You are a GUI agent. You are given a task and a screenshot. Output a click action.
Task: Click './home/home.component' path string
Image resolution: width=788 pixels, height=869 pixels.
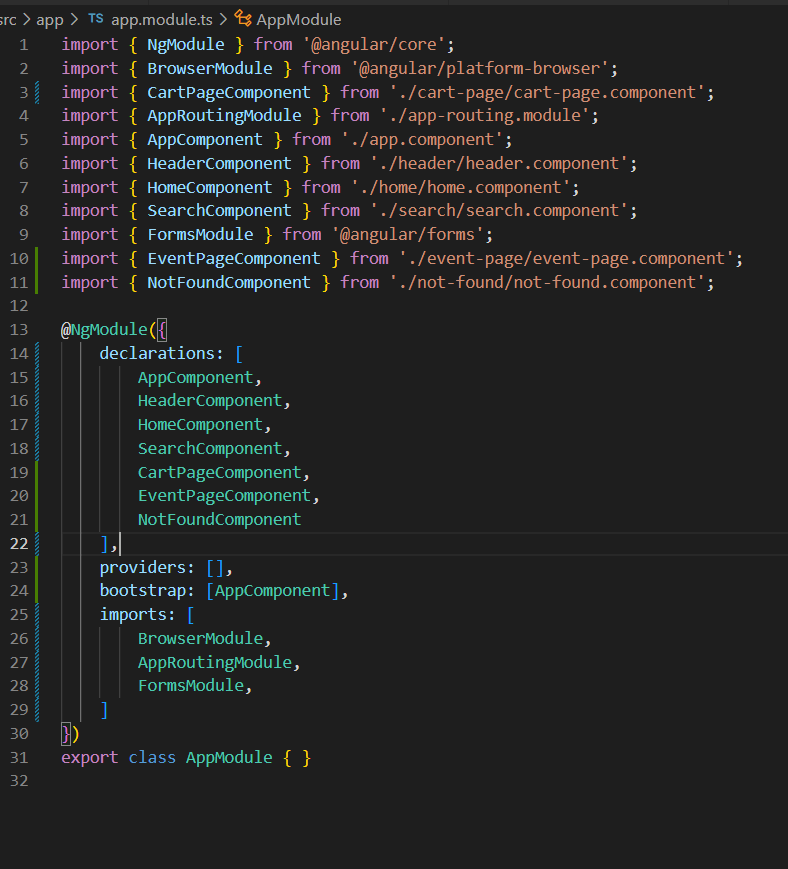(460, 188)
